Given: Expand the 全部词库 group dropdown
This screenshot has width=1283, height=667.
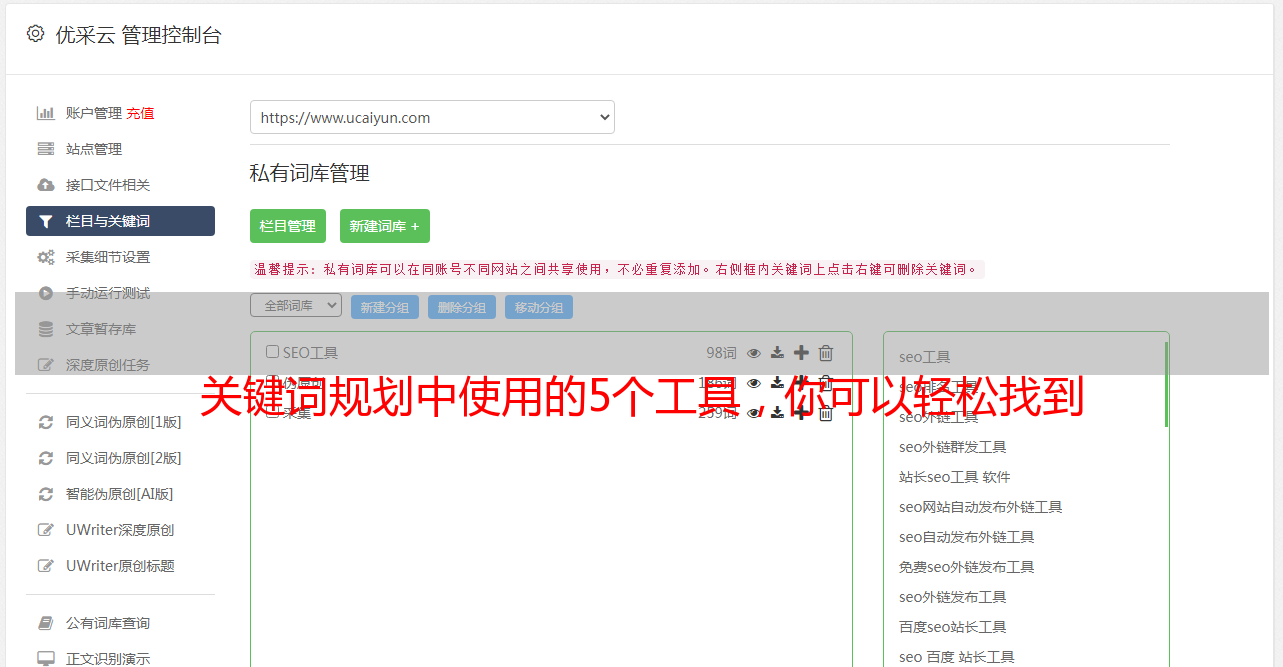Looking at the screenshot, I should [296, 306].
